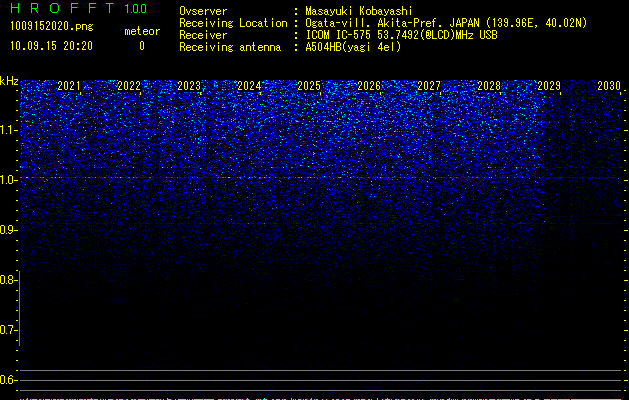Click the 1.0 kHz axis label
629x400 pixels.
pyautogui.click(x=9, y=180)
